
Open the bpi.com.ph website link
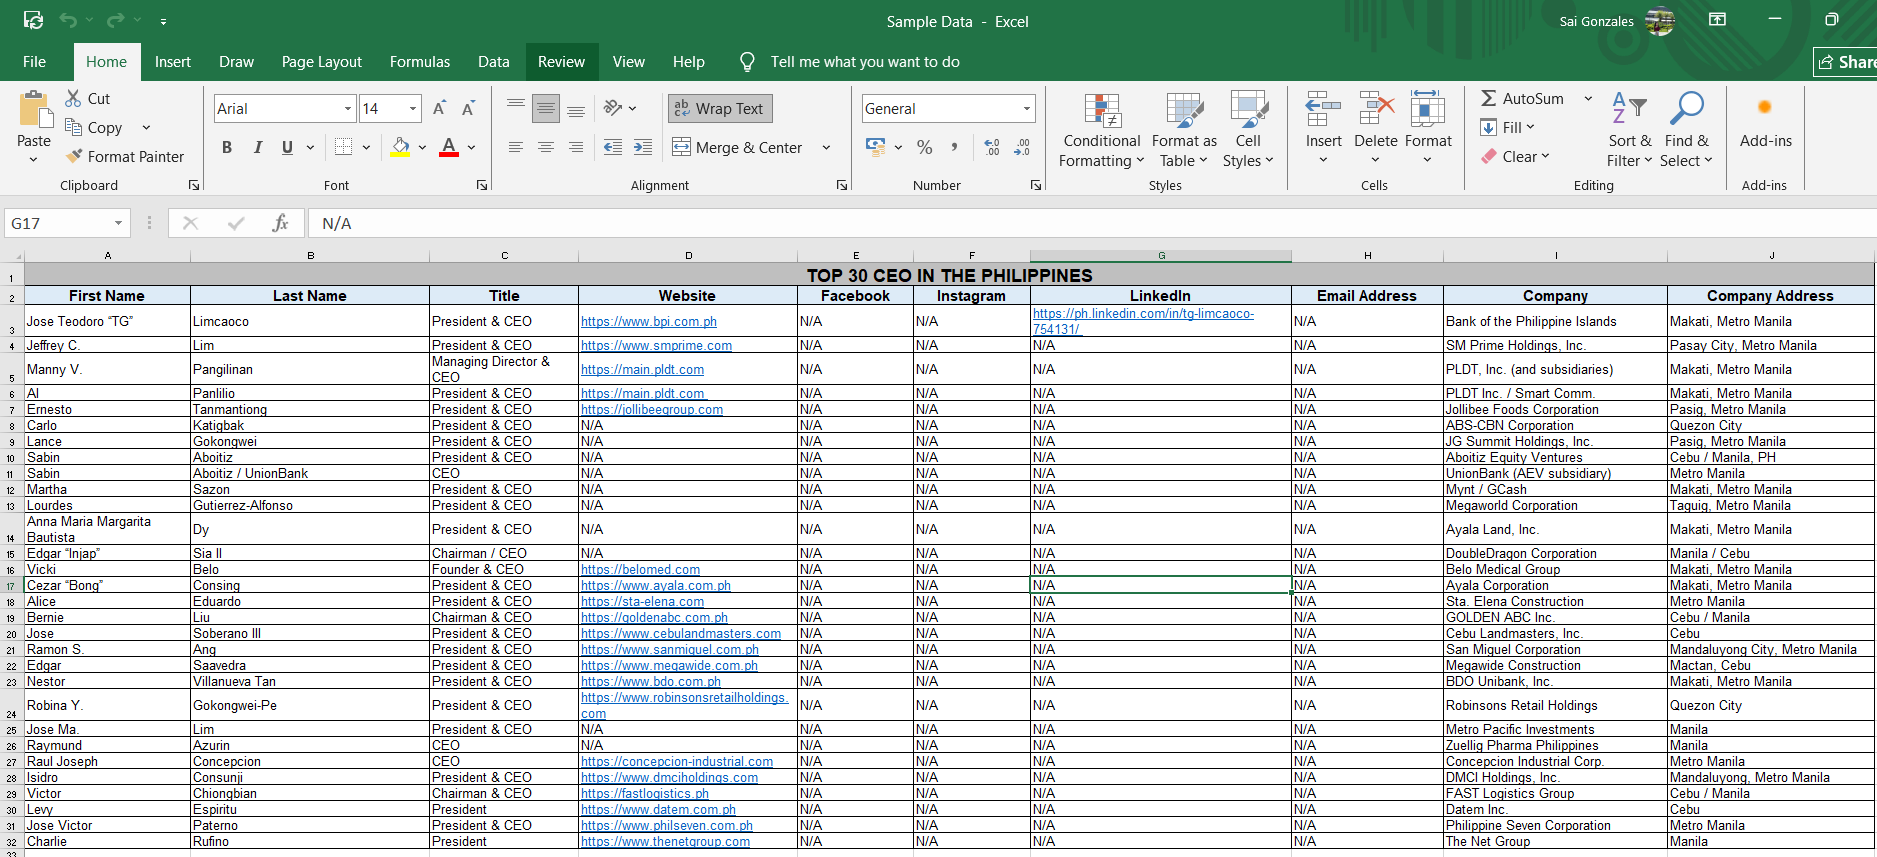pyautogui.click(x=649, y=322)
